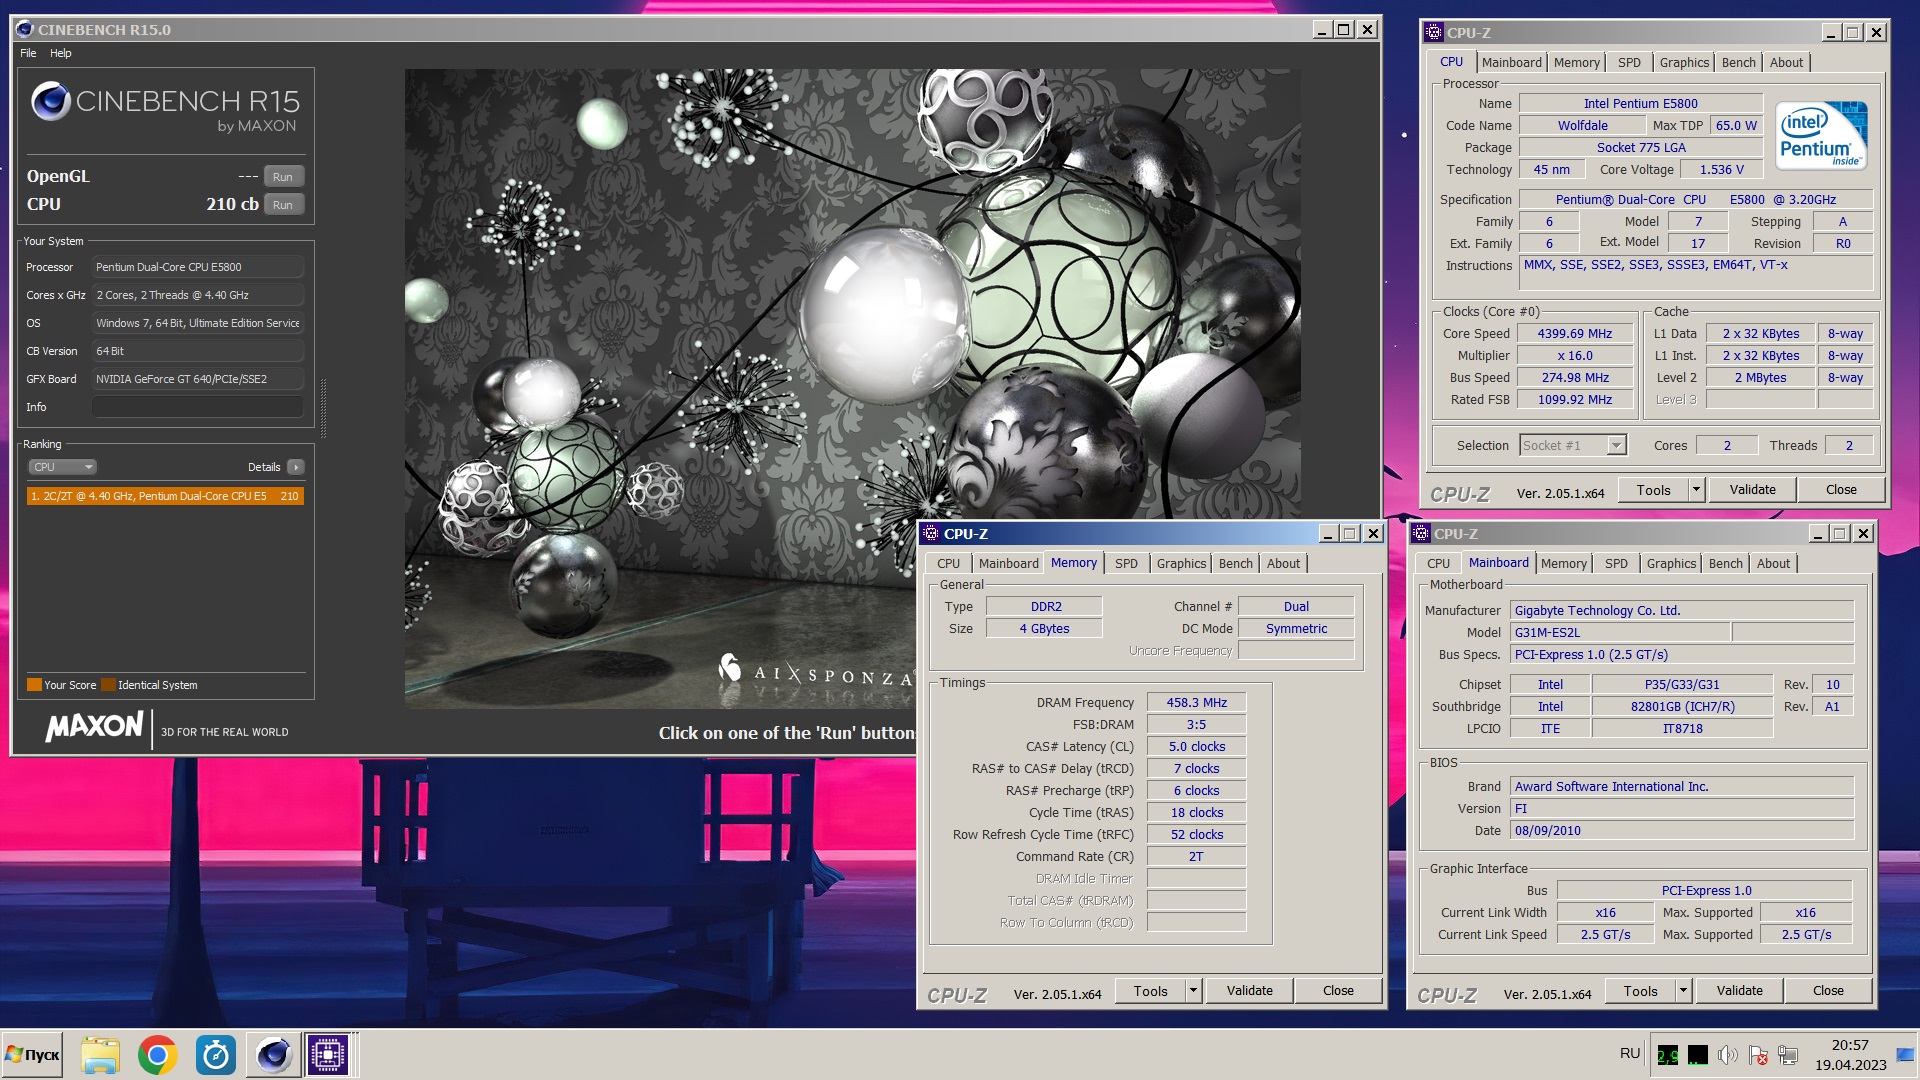Image resolution: width=1920 pixels, height=1080 pixels.
Task: Click the Core Speed value 4399.69 MHz
Action: tap(1575, 334)
